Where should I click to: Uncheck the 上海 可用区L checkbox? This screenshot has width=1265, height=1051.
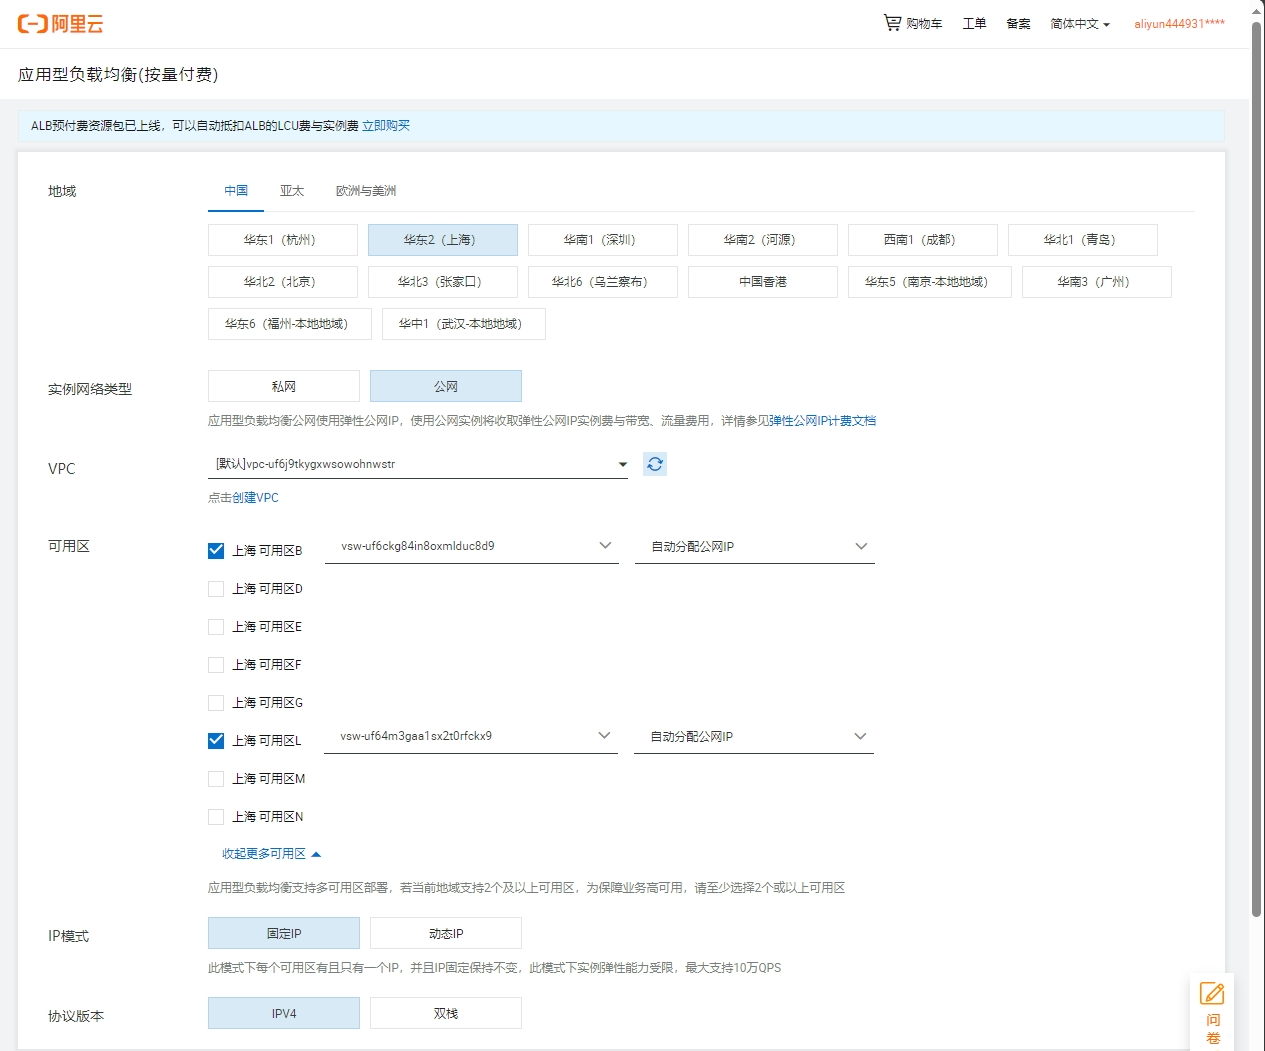pyautogui.click(x=216, y=741)
